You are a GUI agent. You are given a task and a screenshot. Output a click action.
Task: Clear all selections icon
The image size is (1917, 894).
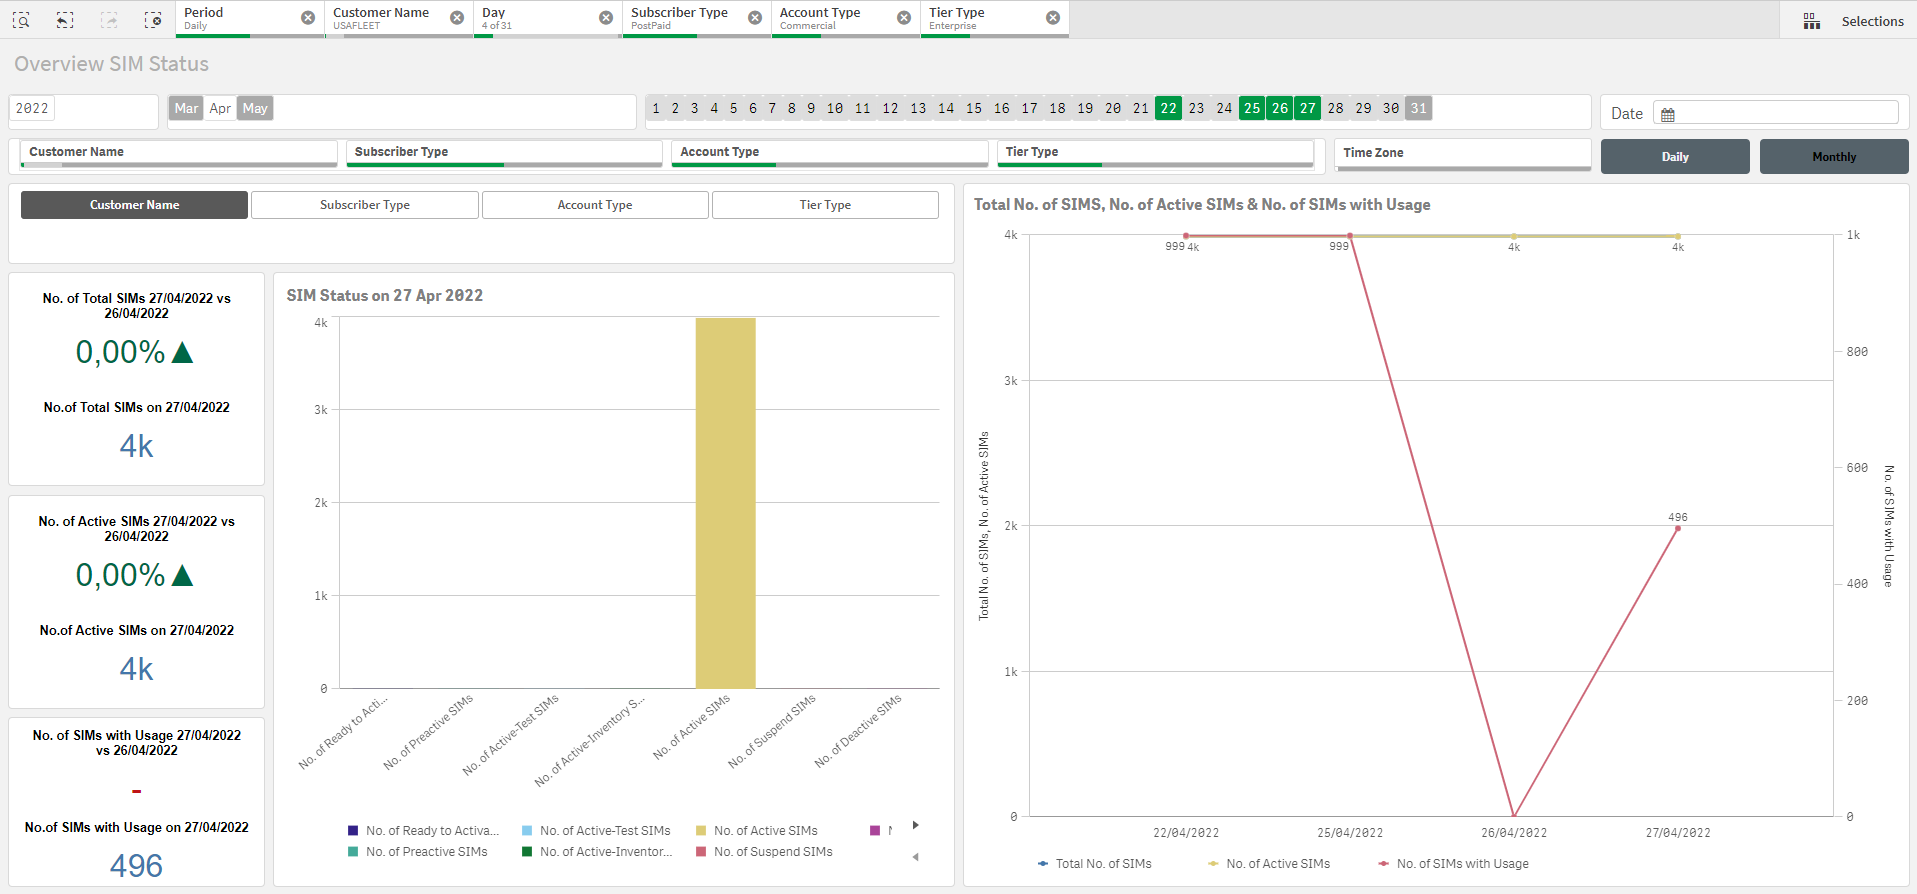coord(152,20)
